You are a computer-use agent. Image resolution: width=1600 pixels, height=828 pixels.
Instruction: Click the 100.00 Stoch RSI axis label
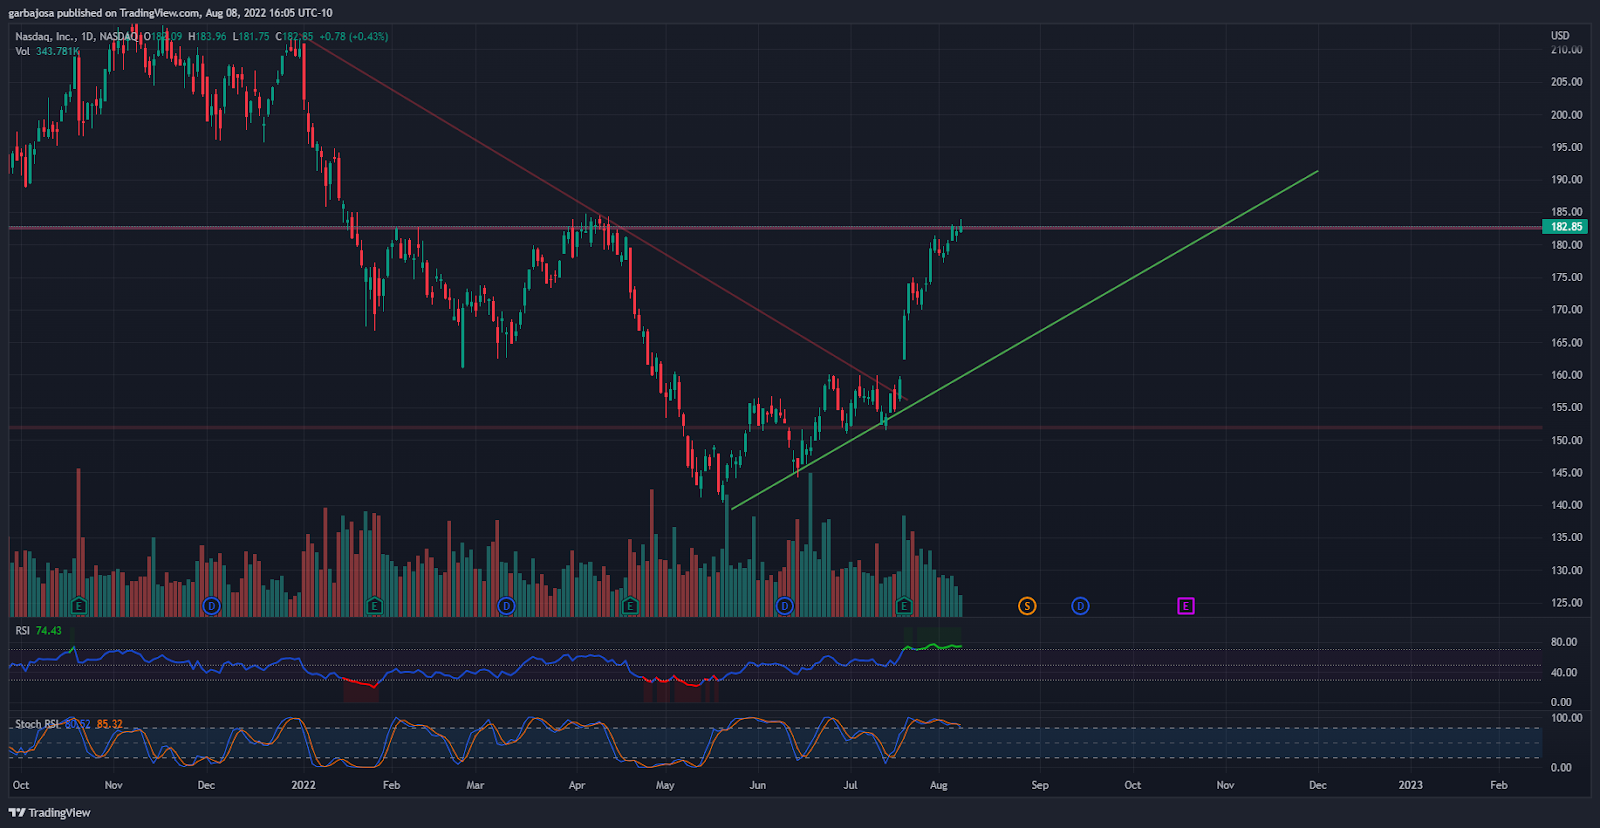point(1566,718)
